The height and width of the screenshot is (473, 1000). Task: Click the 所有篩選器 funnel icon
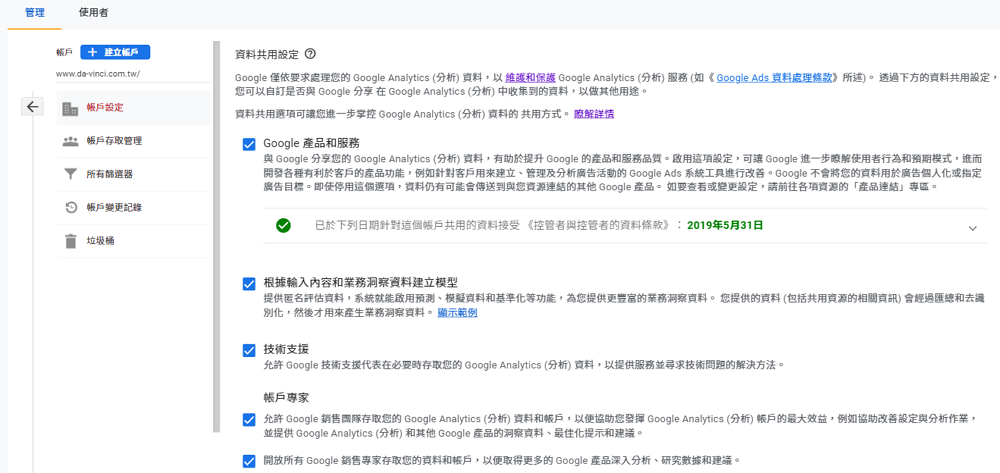click(x=71, y=175)
